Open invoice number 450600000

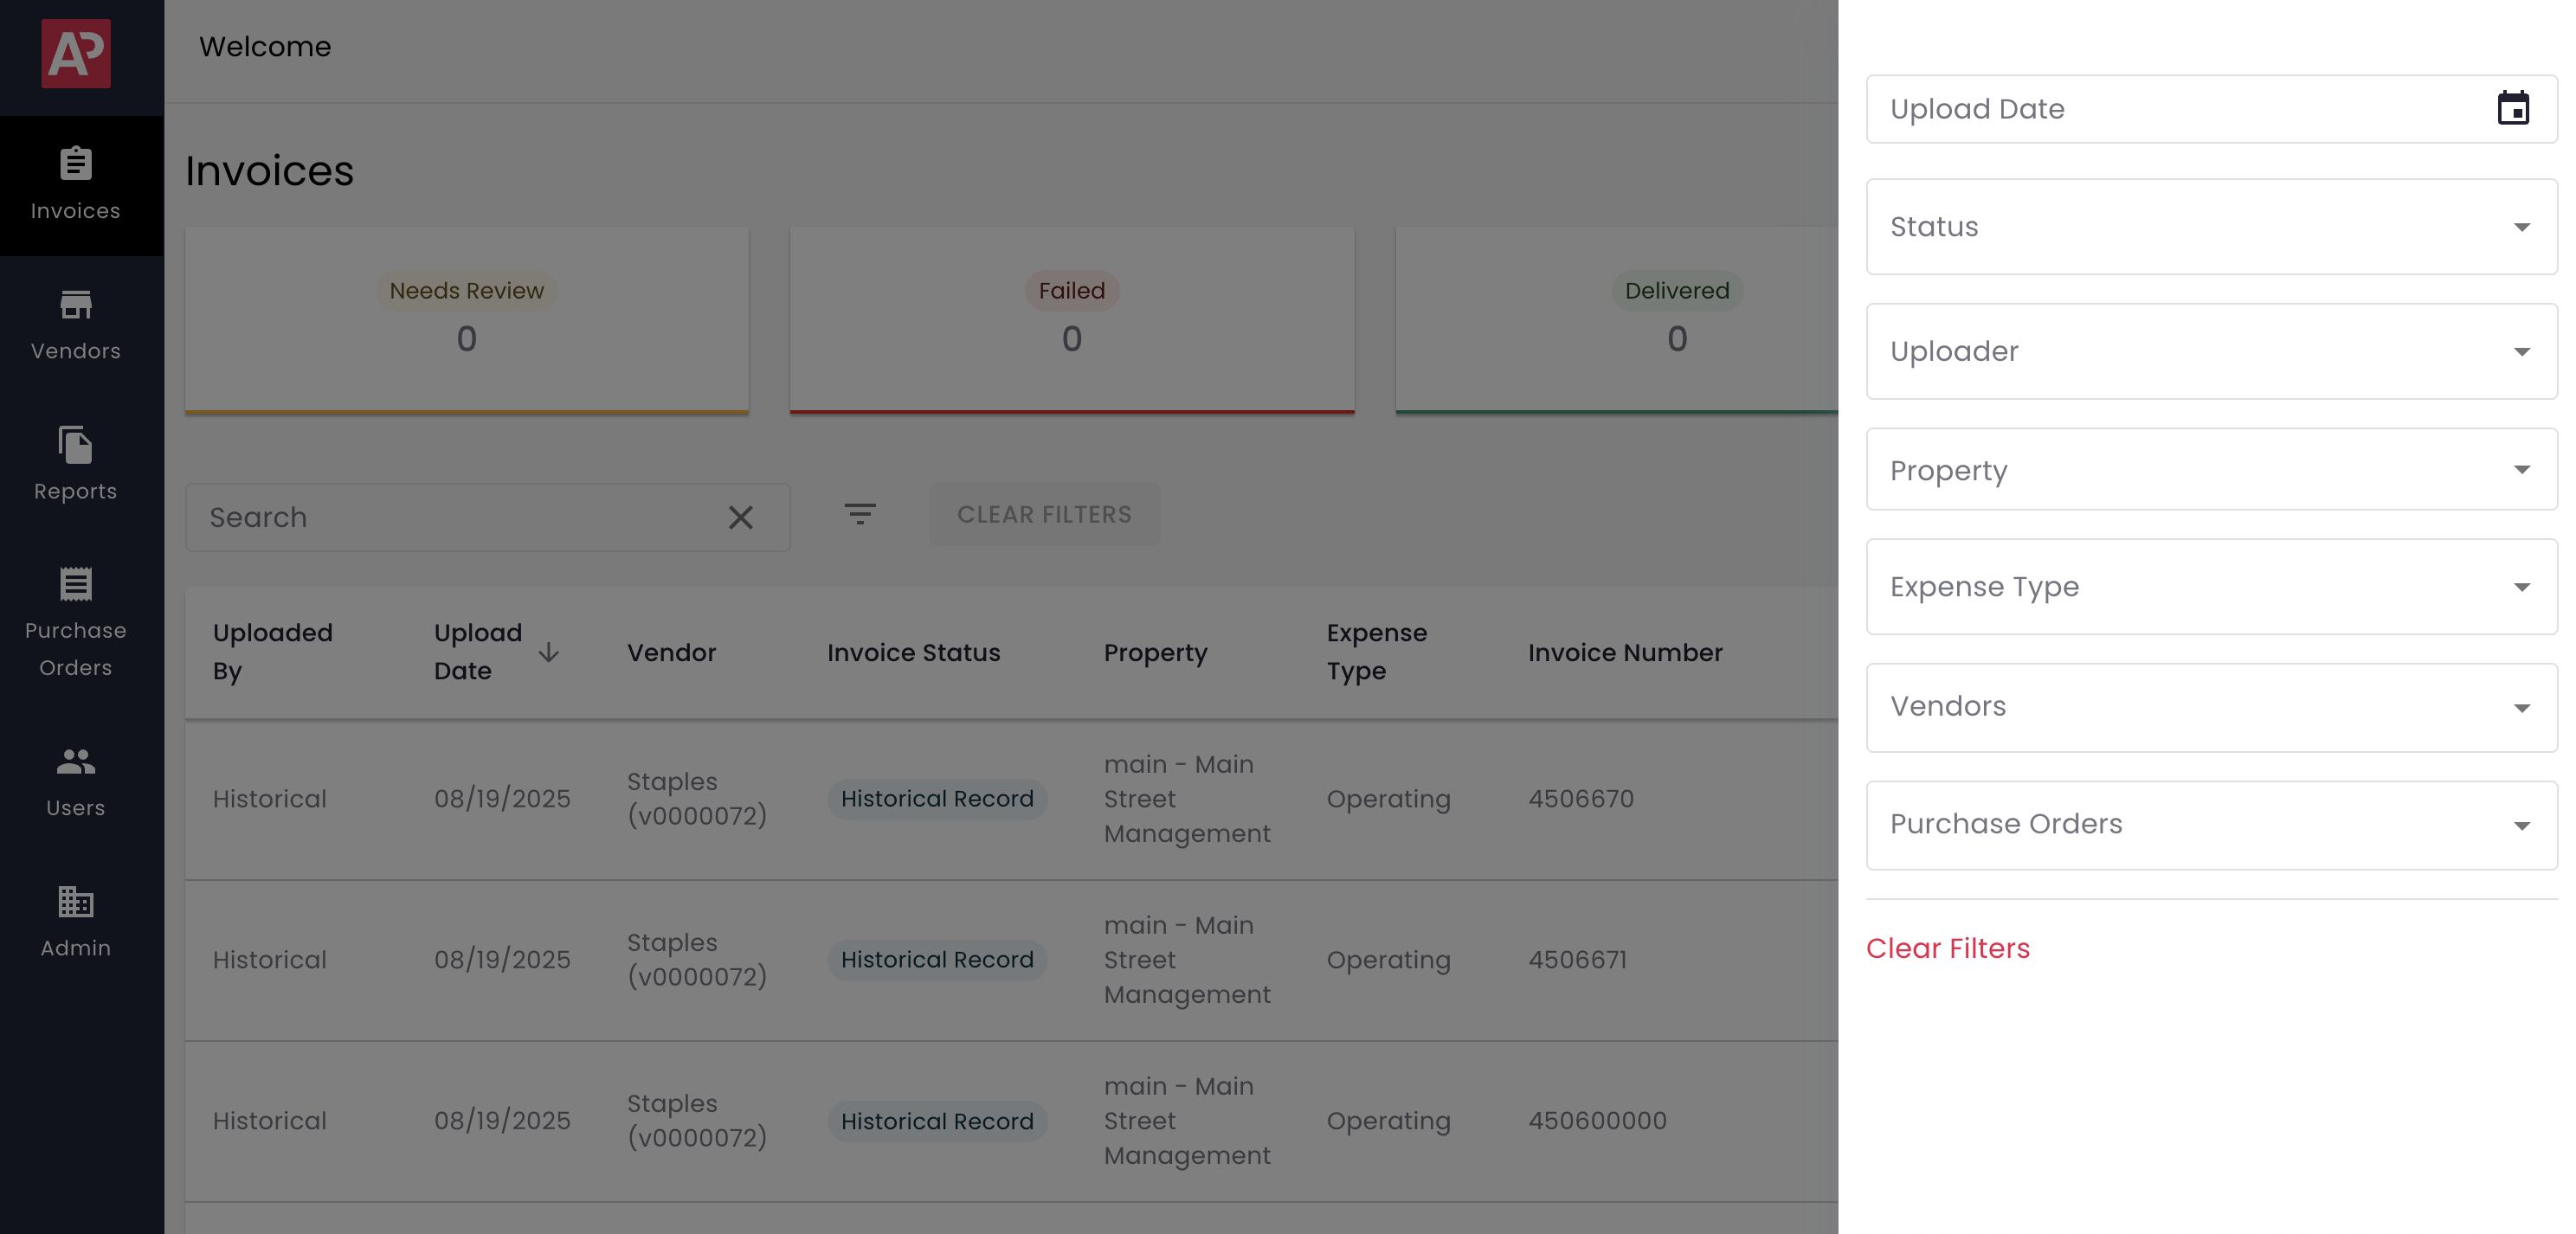point(1597,1121)
